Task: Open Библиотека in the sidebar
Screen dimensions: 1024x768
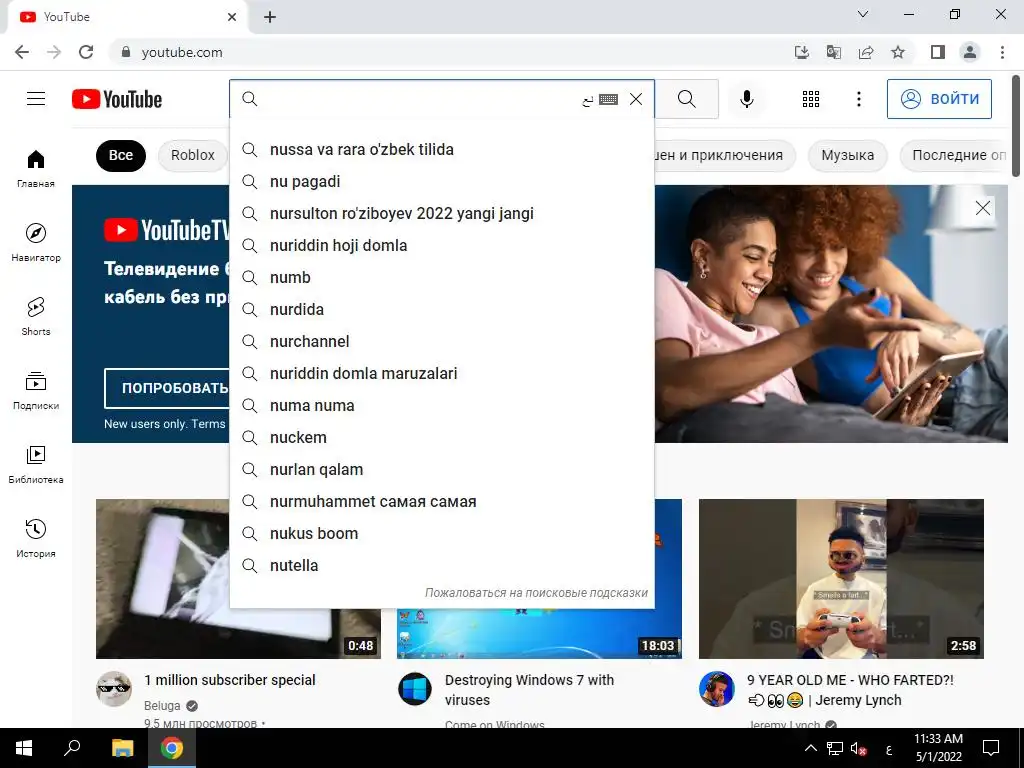Action: (35, 464)
